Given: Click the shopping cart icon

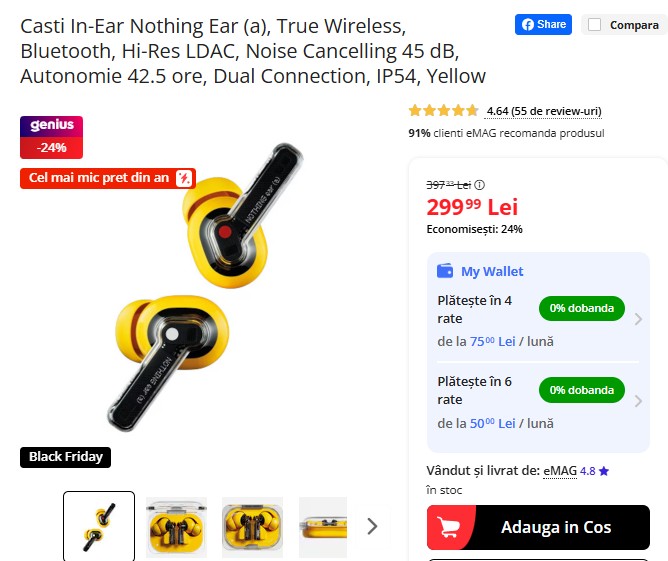Looking at the screenshot, I should click(x=449, y=528).
